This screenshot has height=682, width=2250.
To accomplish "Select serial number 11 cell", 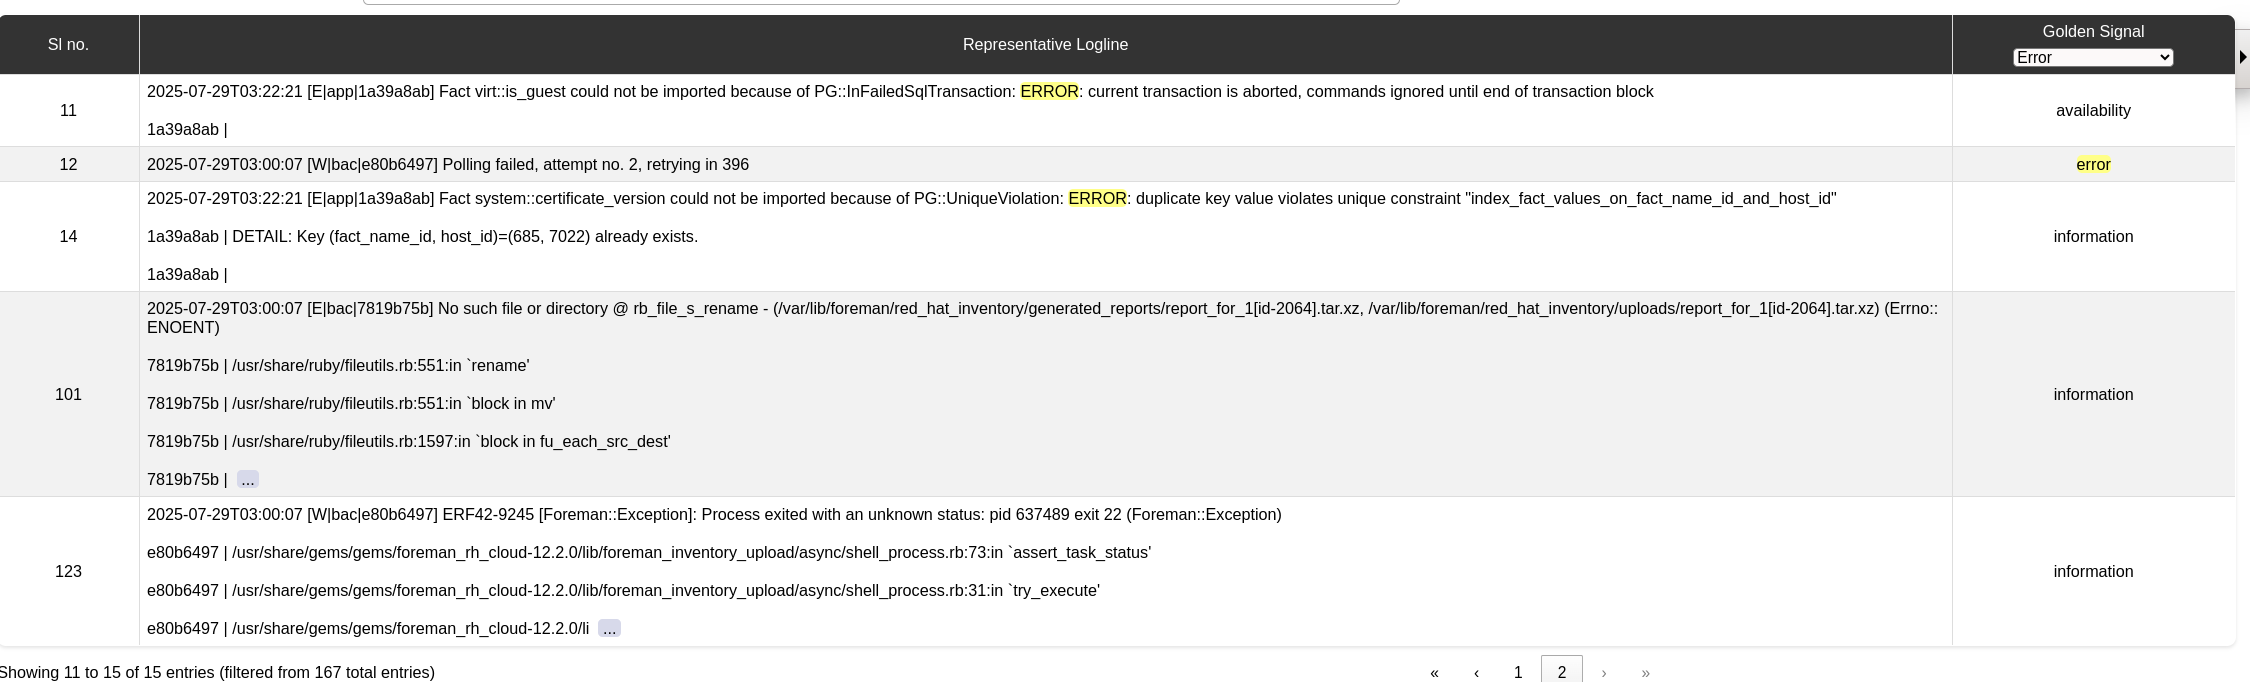I will [68, 111].
